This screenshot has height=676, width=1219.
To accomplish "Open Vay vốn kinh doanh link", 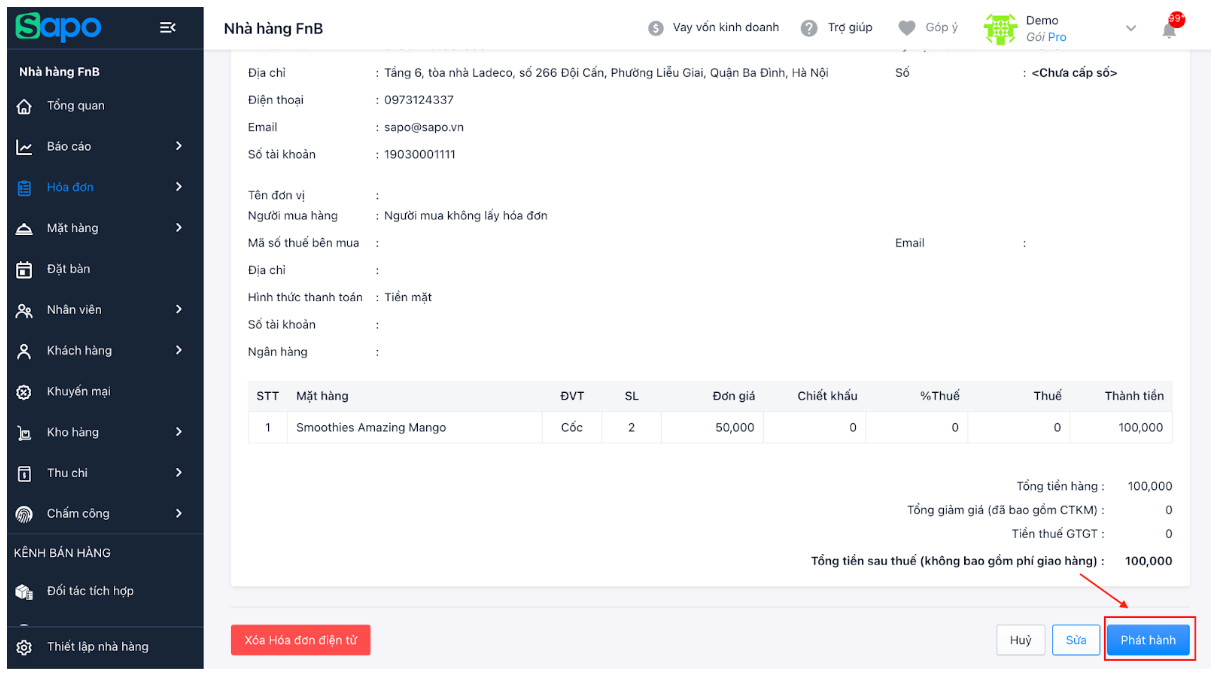I will (724, 28).
